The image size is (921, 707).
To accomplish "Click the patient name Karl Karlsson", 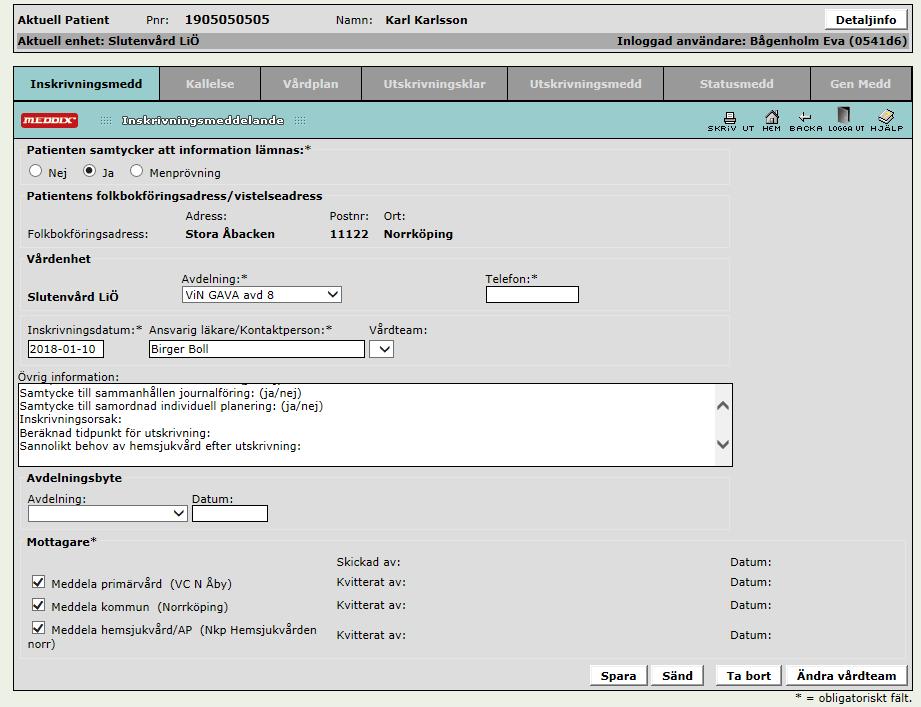I will pyautogui.click(x=426, y=20).
